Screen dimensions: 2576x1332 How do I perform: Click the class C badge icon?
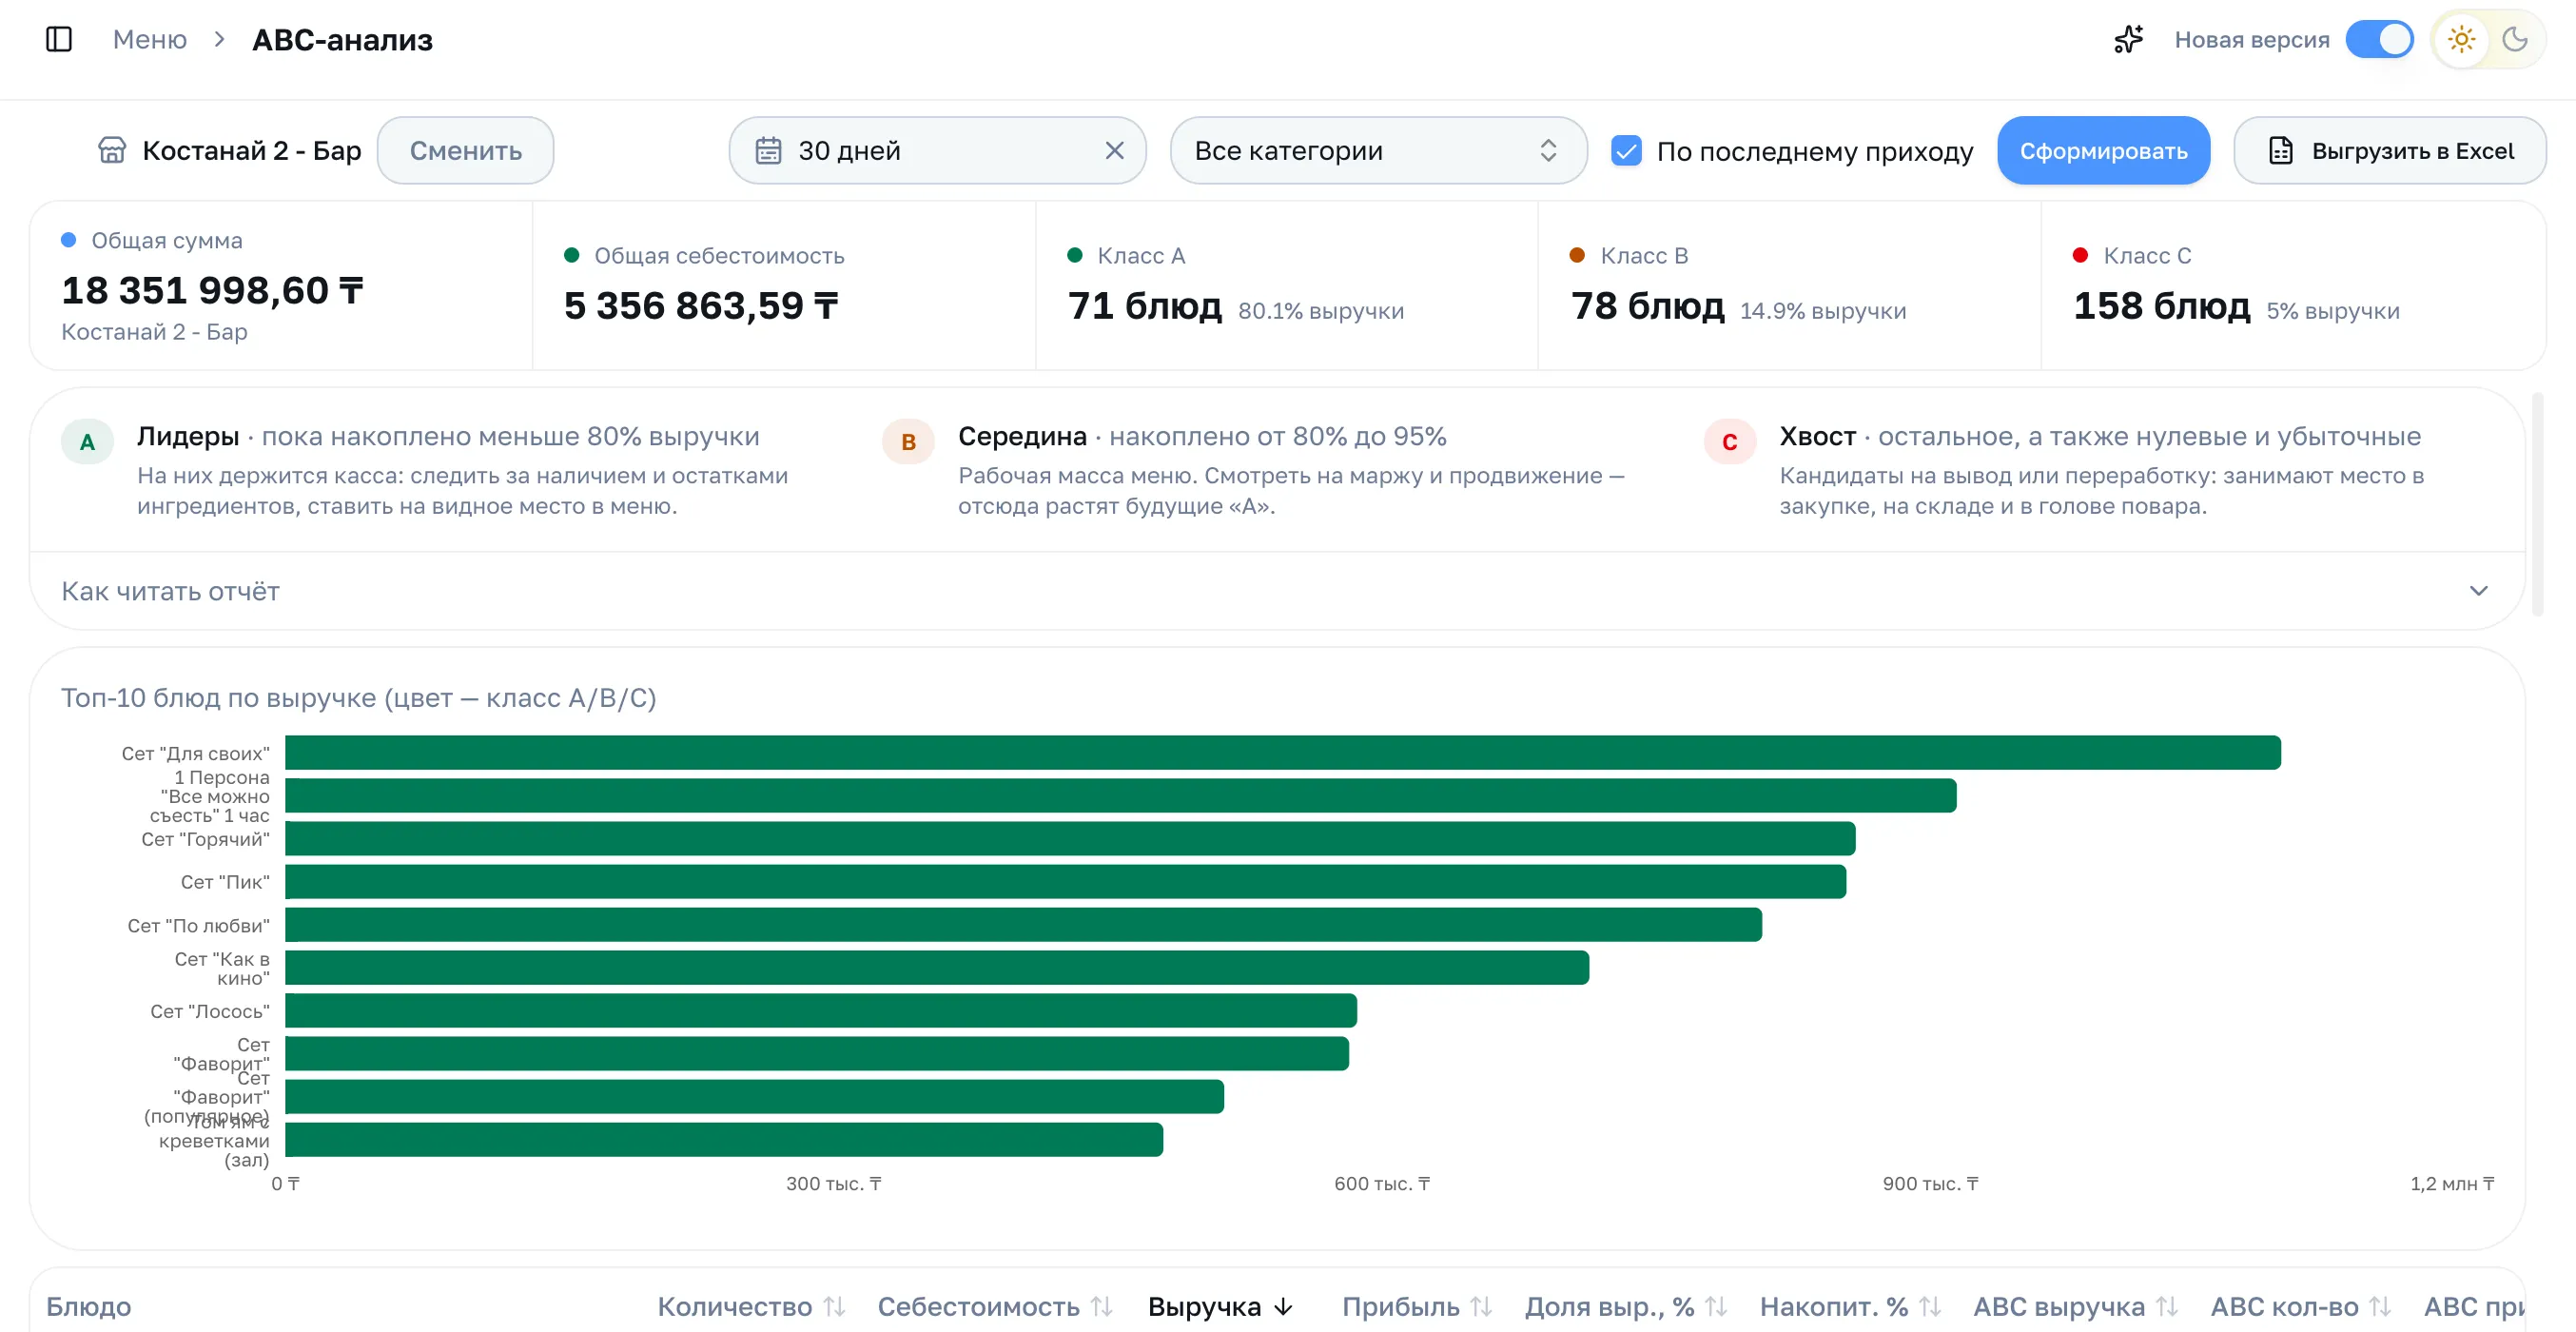pyautogui.click(x=1730, y=442)
